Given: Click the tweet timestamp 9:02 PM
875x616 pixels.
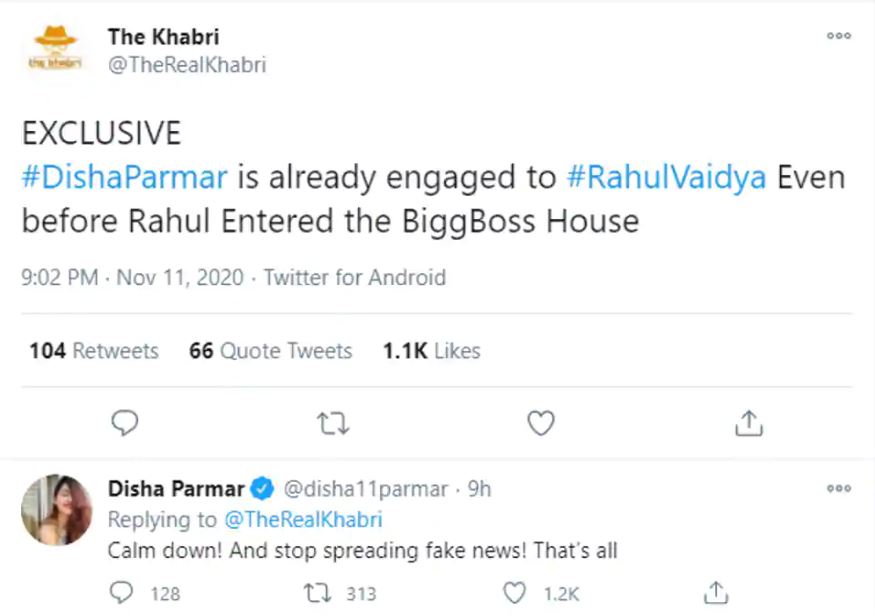Looking at the screenshot, I should tap(60, 277).
